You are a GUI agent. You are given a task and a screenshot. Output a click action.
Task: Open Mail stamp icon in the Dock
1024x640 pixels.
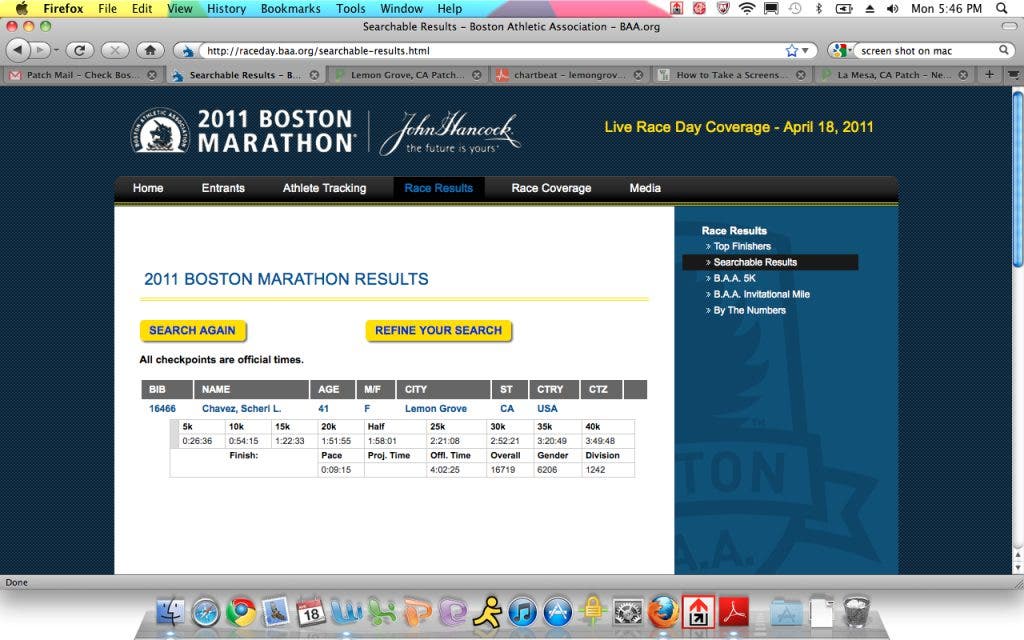(x=276, y=612)
